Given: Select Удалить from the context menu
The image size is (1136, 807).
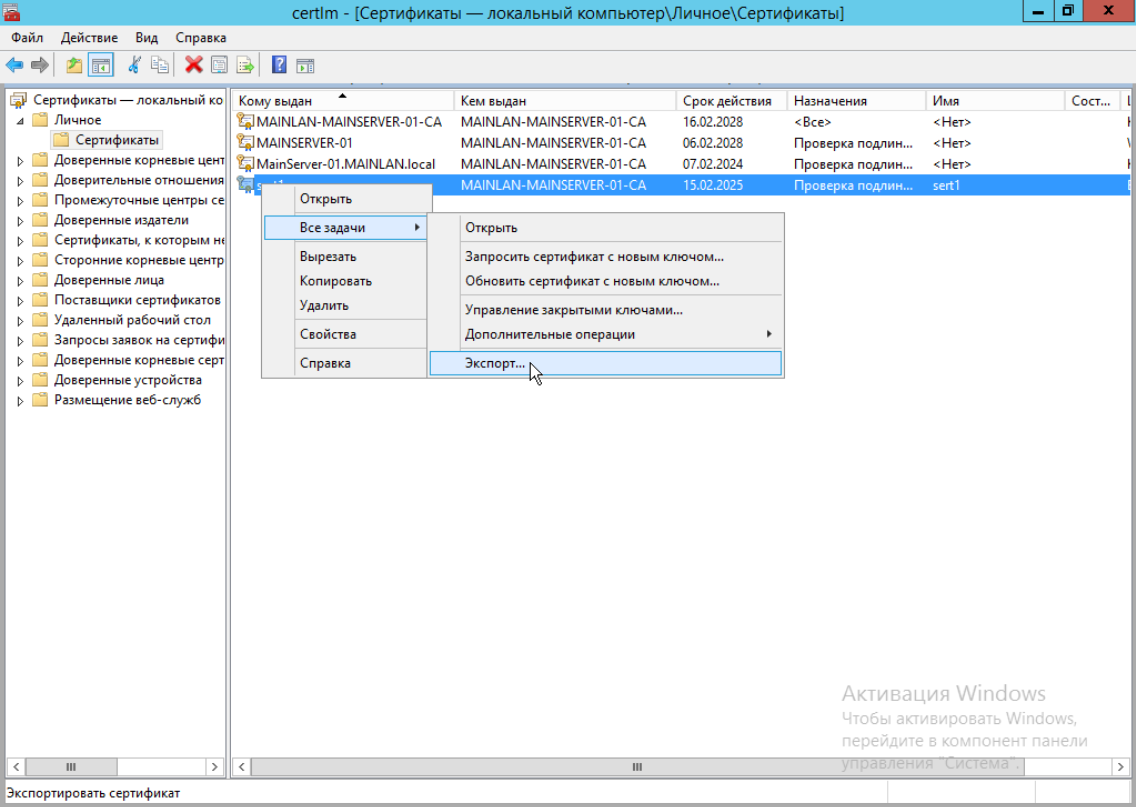Looking at the screenshot, I should pyautogui.click(x=324, y=305).
